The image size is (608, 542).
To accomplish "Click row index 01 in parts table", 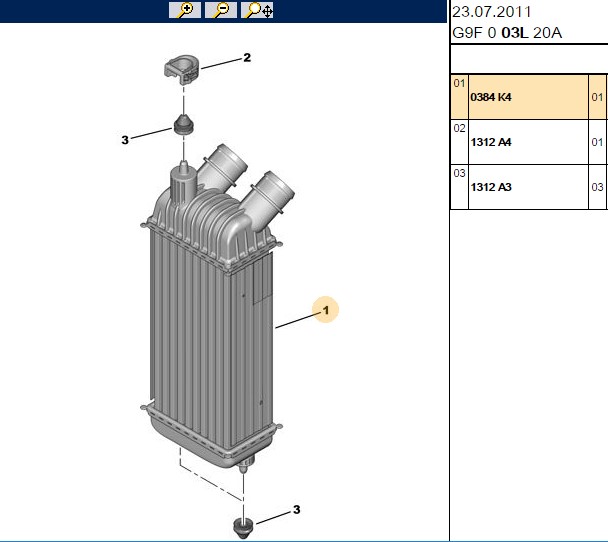I will pyautogui.click(x=459, y=83).
